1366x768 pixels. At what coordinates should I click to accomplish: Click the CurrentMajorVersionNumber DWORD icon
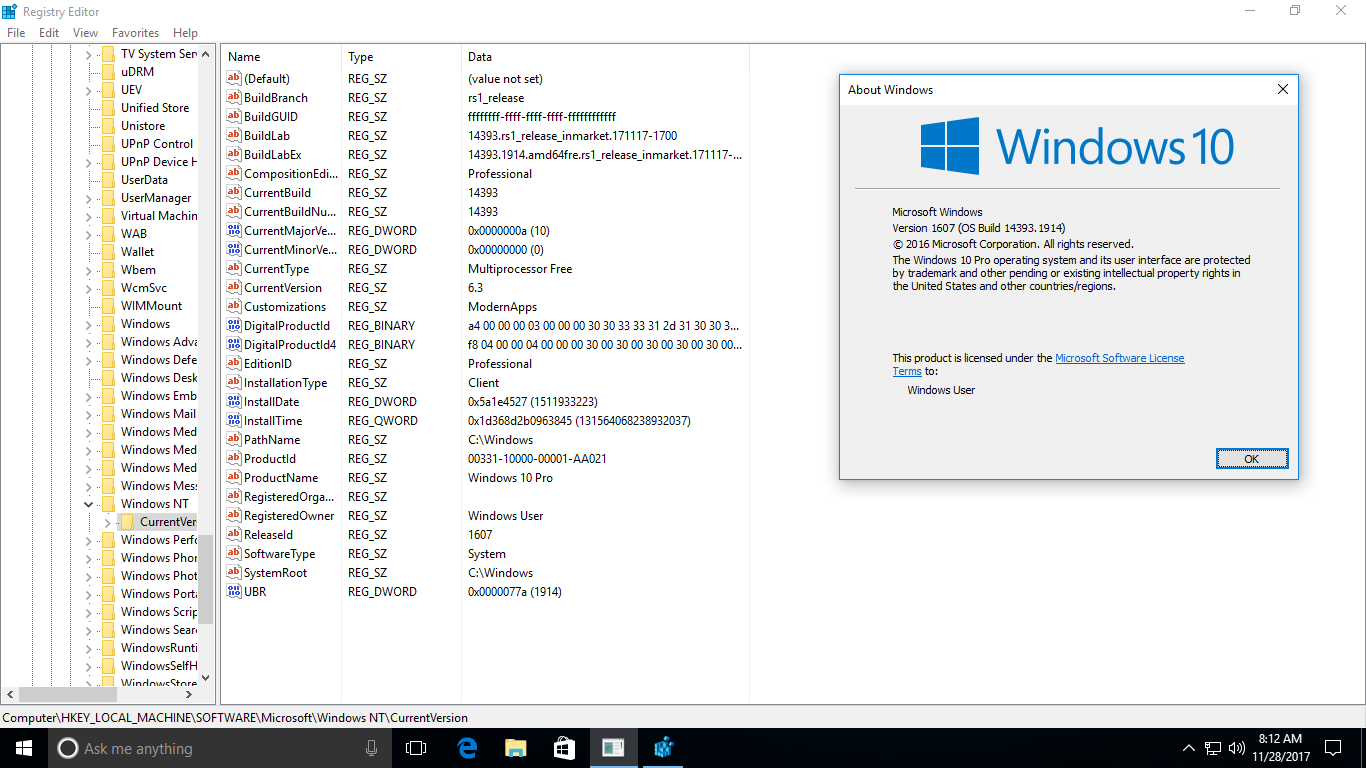tap(234, 231)
